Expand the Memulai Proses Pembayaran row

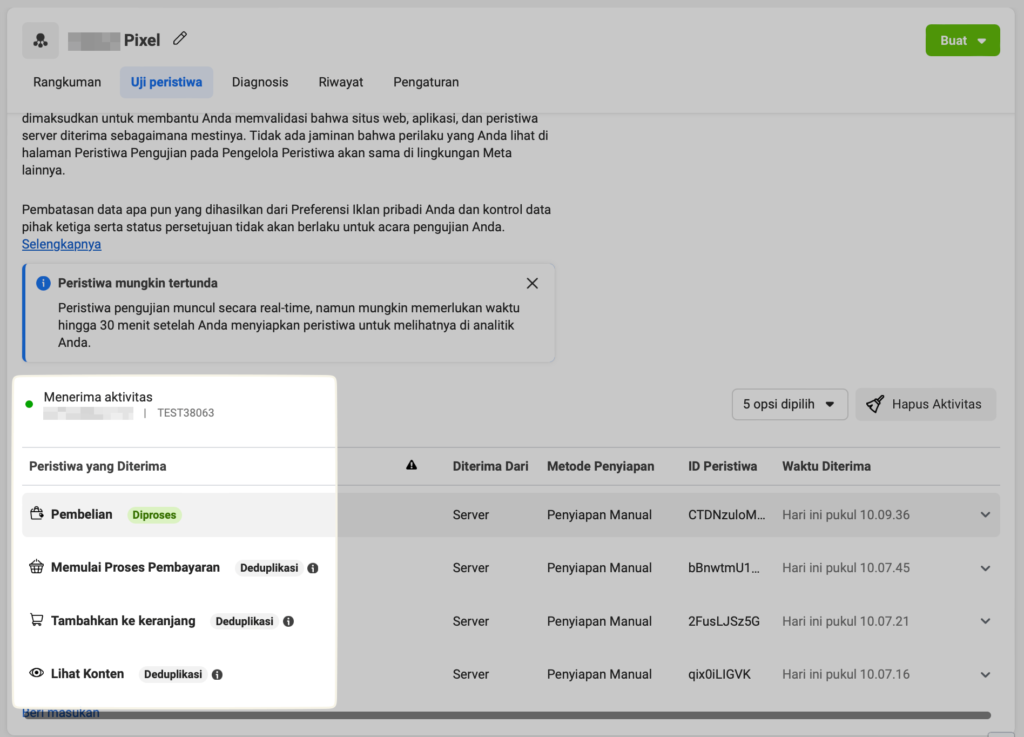click(985, 568)
